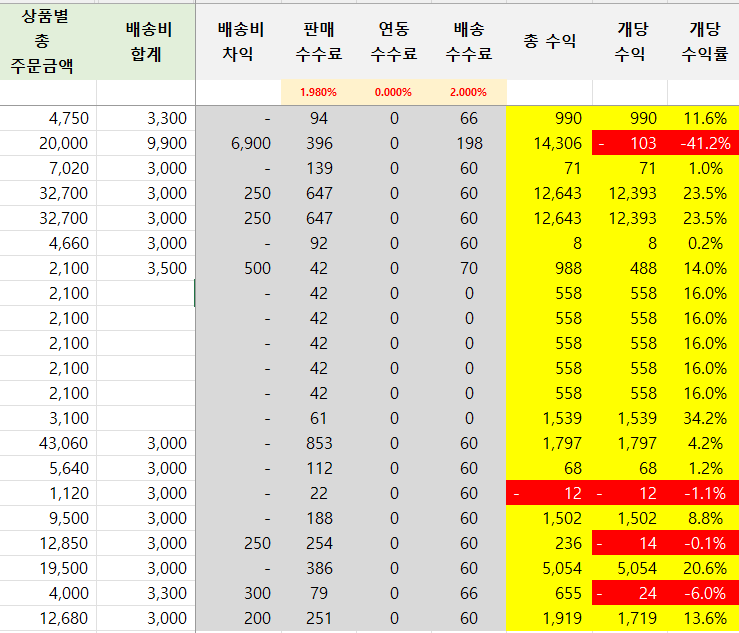
Task: Select order amount cell 19,500
Action: pos(48,568)
